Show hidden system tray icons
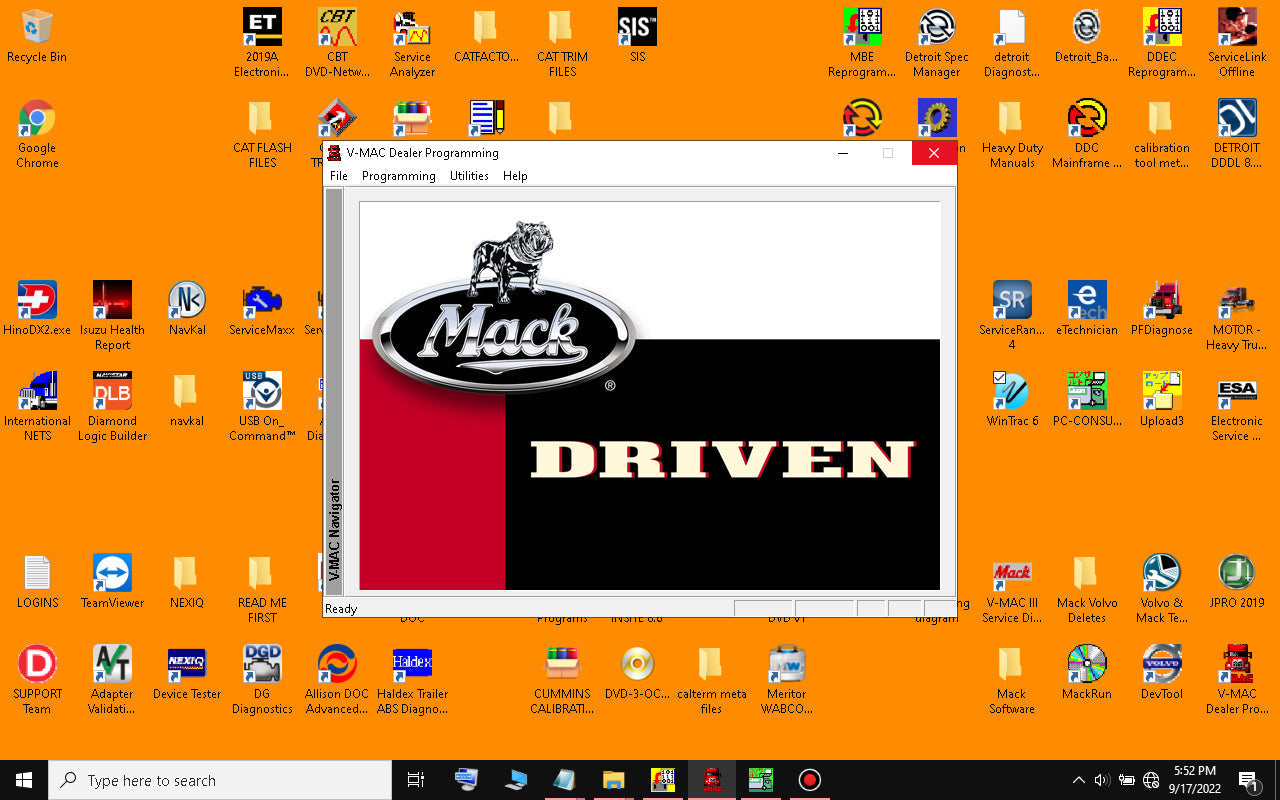 pyautogui.click(x=1078, y=780)
